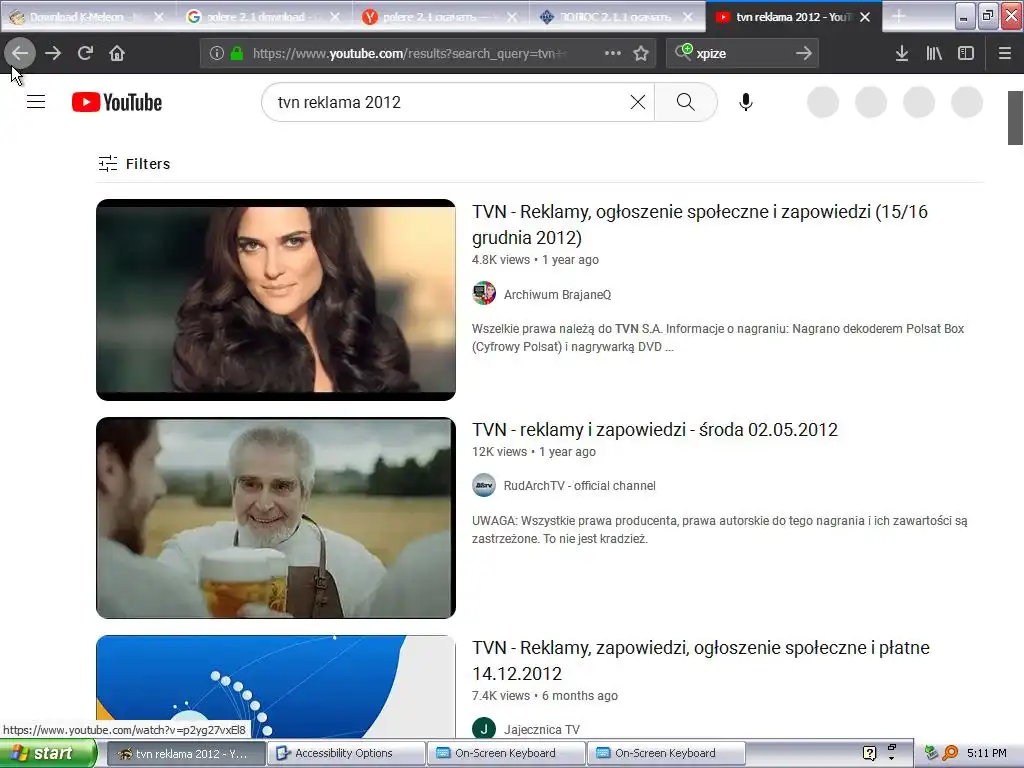Viewport: 1024px width, 768px height.
Task: Open the downloads arrow icon
Action: coord(901,53)
